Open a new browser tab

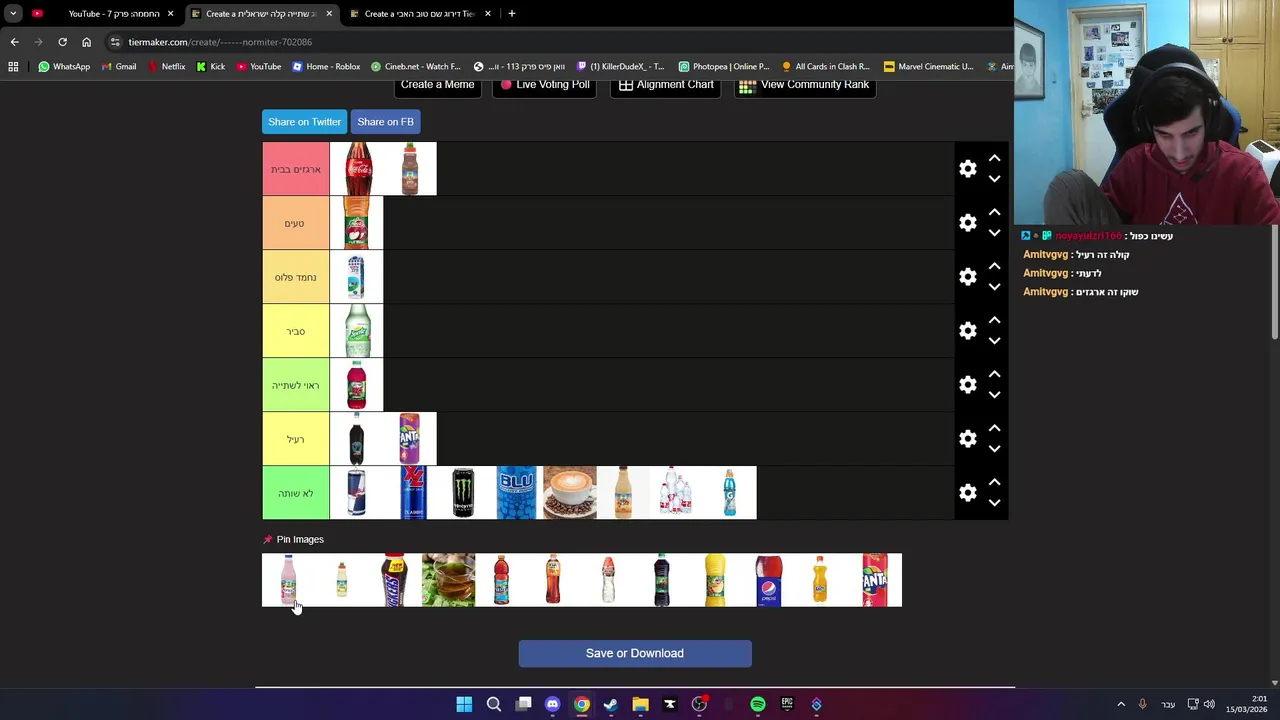(x=512, y=14)
